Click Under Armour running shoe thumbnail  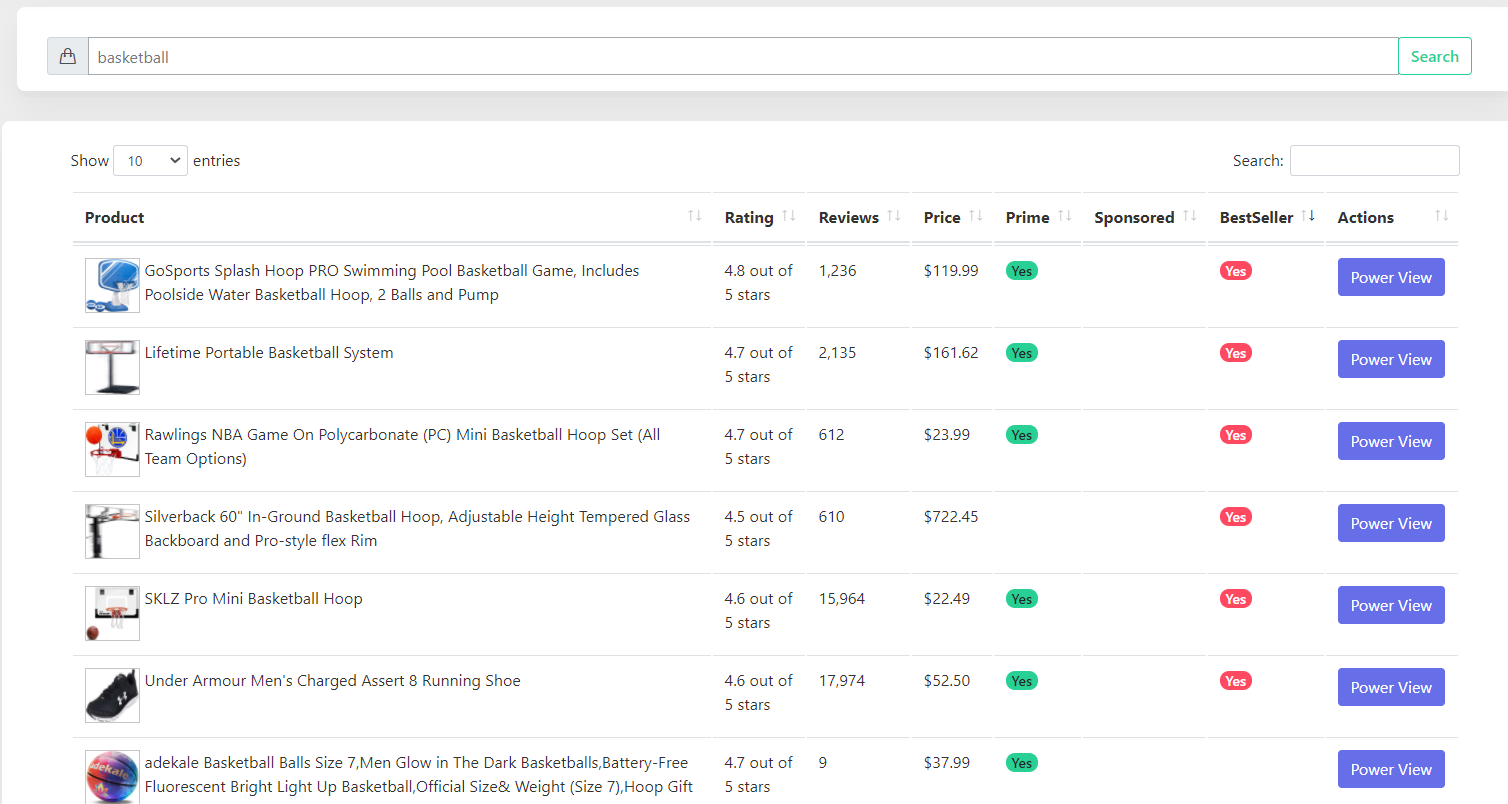pos(112,696)
